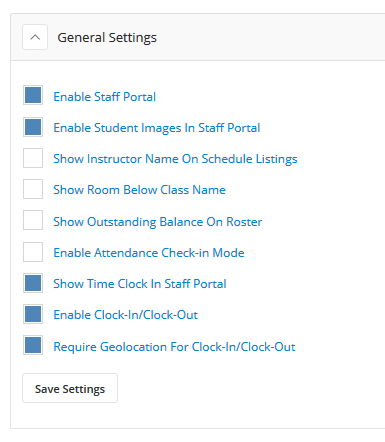Click the Enable Staff Portal label
385x442 pixels.
coord(105,97)
